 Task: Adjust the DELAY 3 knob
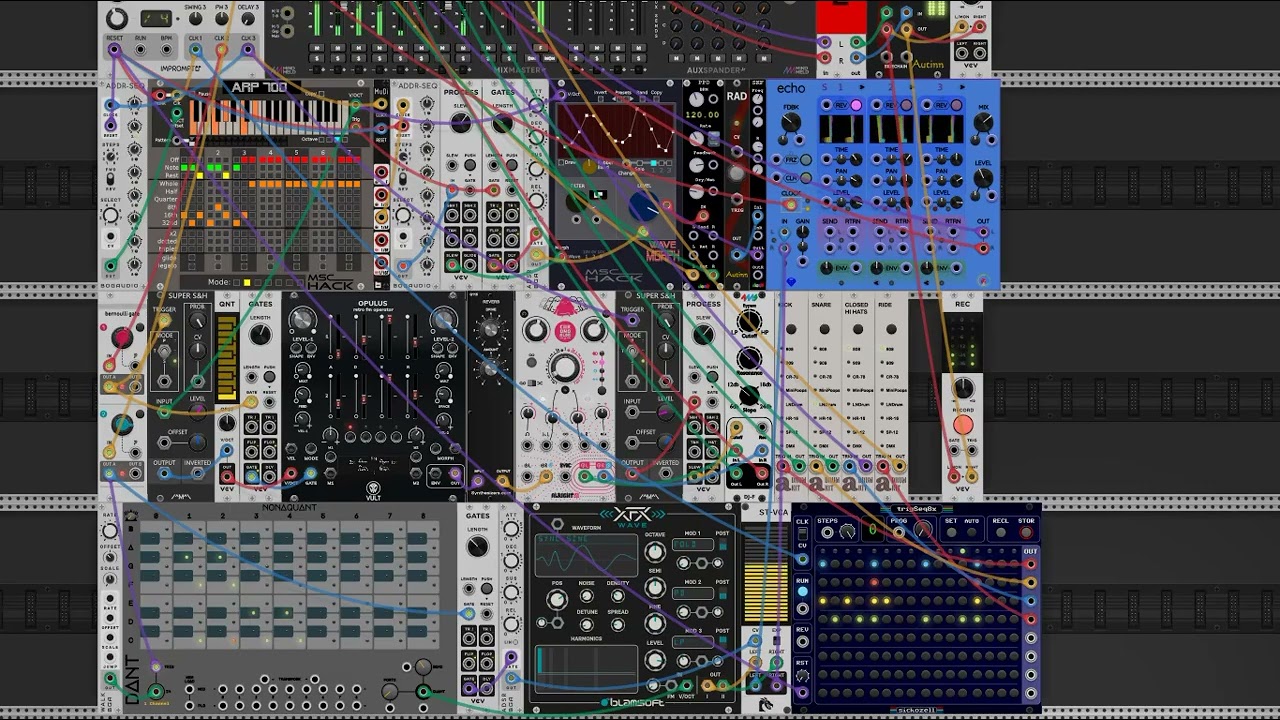point(248,21)
